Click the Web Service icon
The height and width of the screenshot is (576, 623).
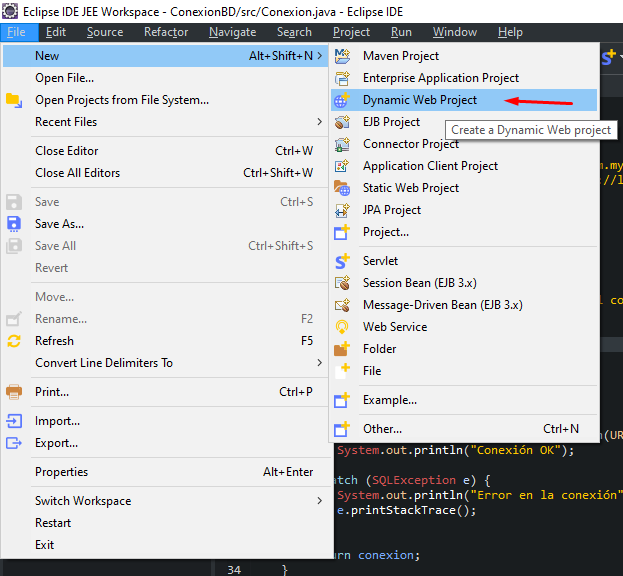[x=343, y=327]
